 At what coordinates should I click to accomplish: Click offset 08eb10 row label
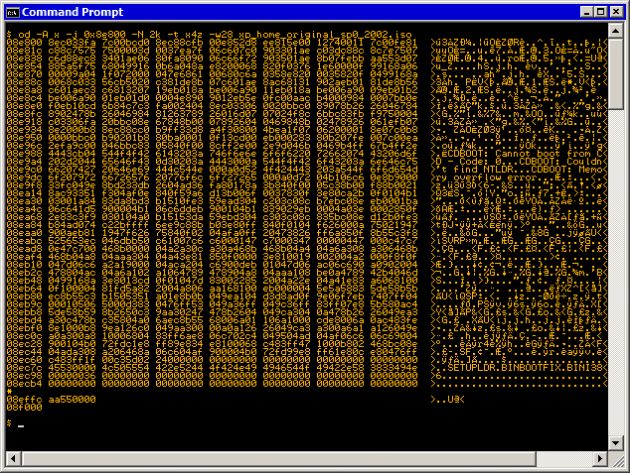[x=24, y=264]
